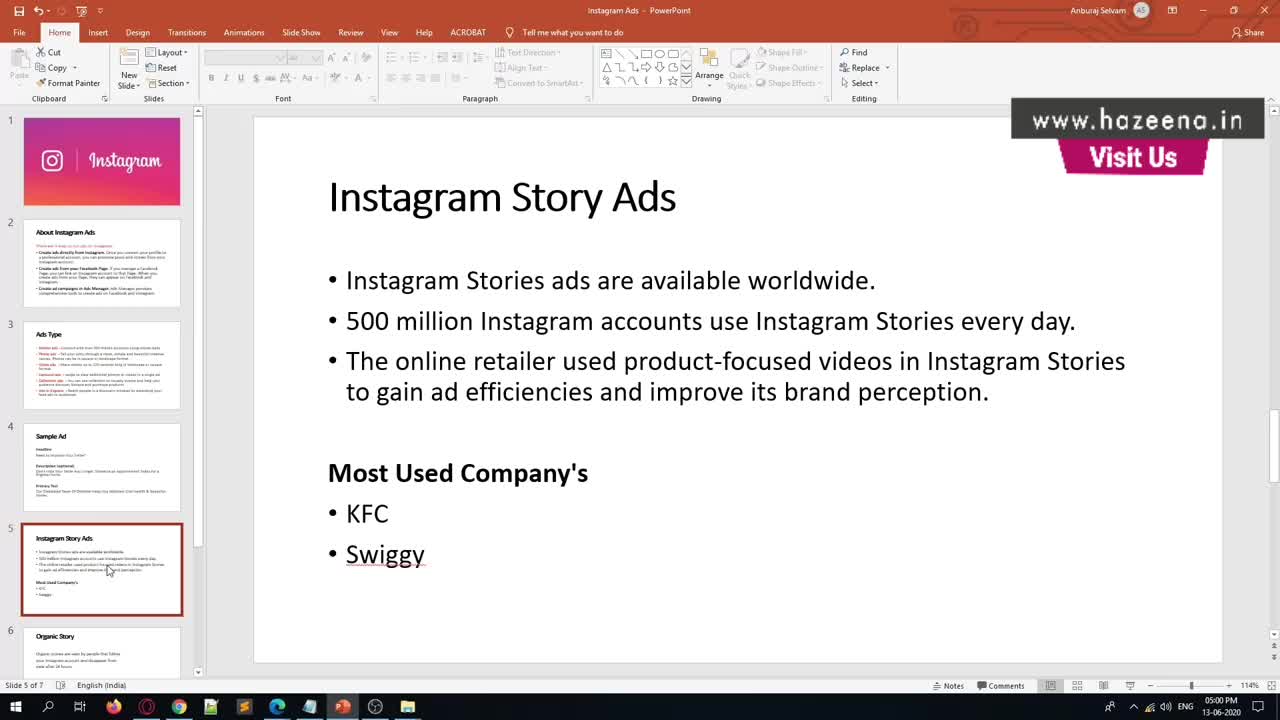Image resolution: width=1280 pixels, height=720 pixels.
Task: Click the Text Direction command
Action: (528, 52)
